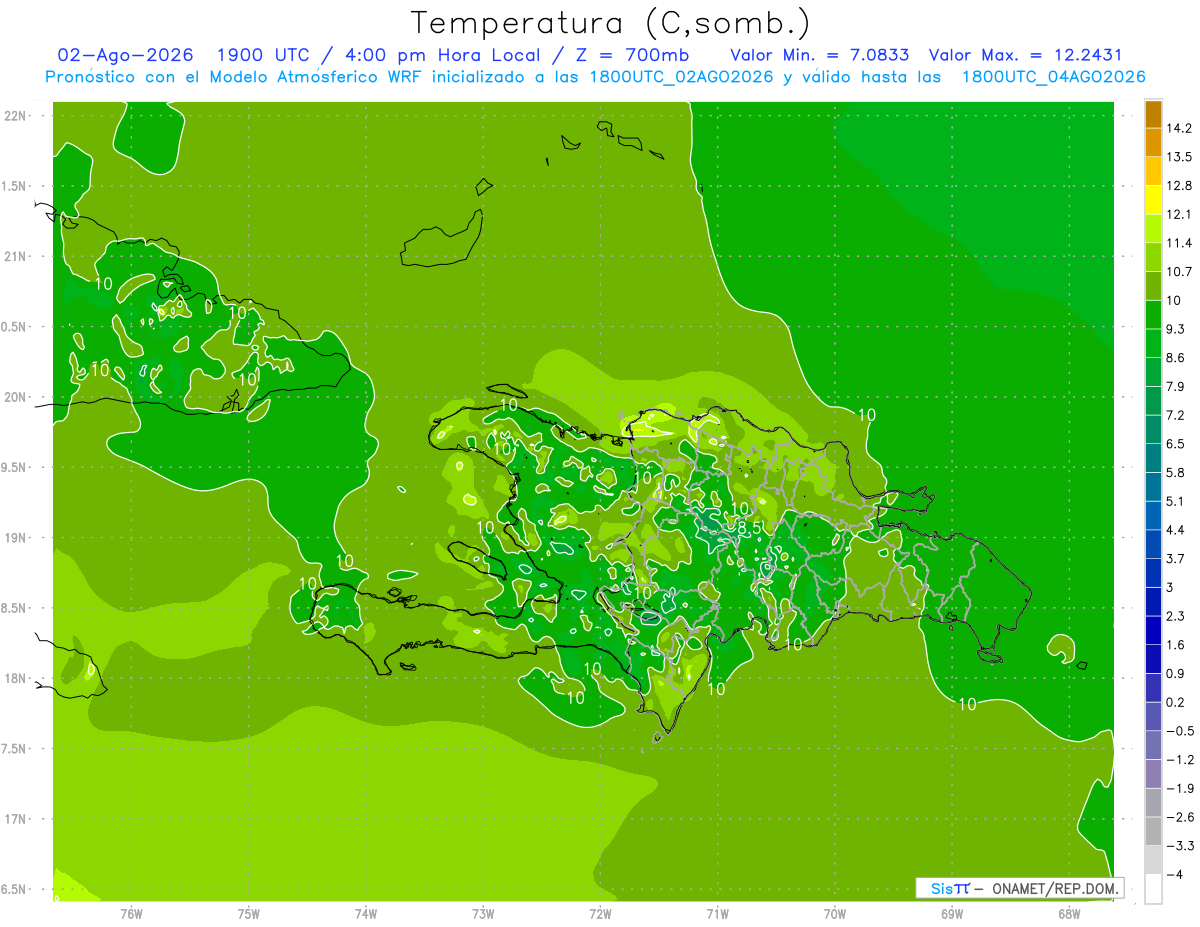Click the "18N" latitude axis label
The image size is (1200, 927).
[x=15, y=678]
